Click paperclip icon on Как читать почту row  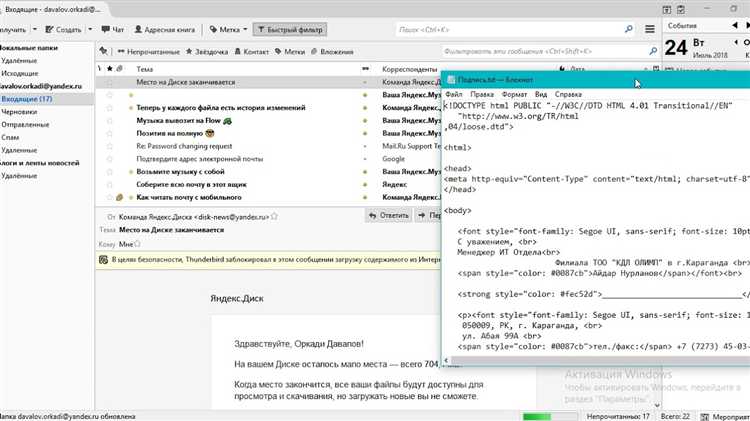(x=120, y=197)
